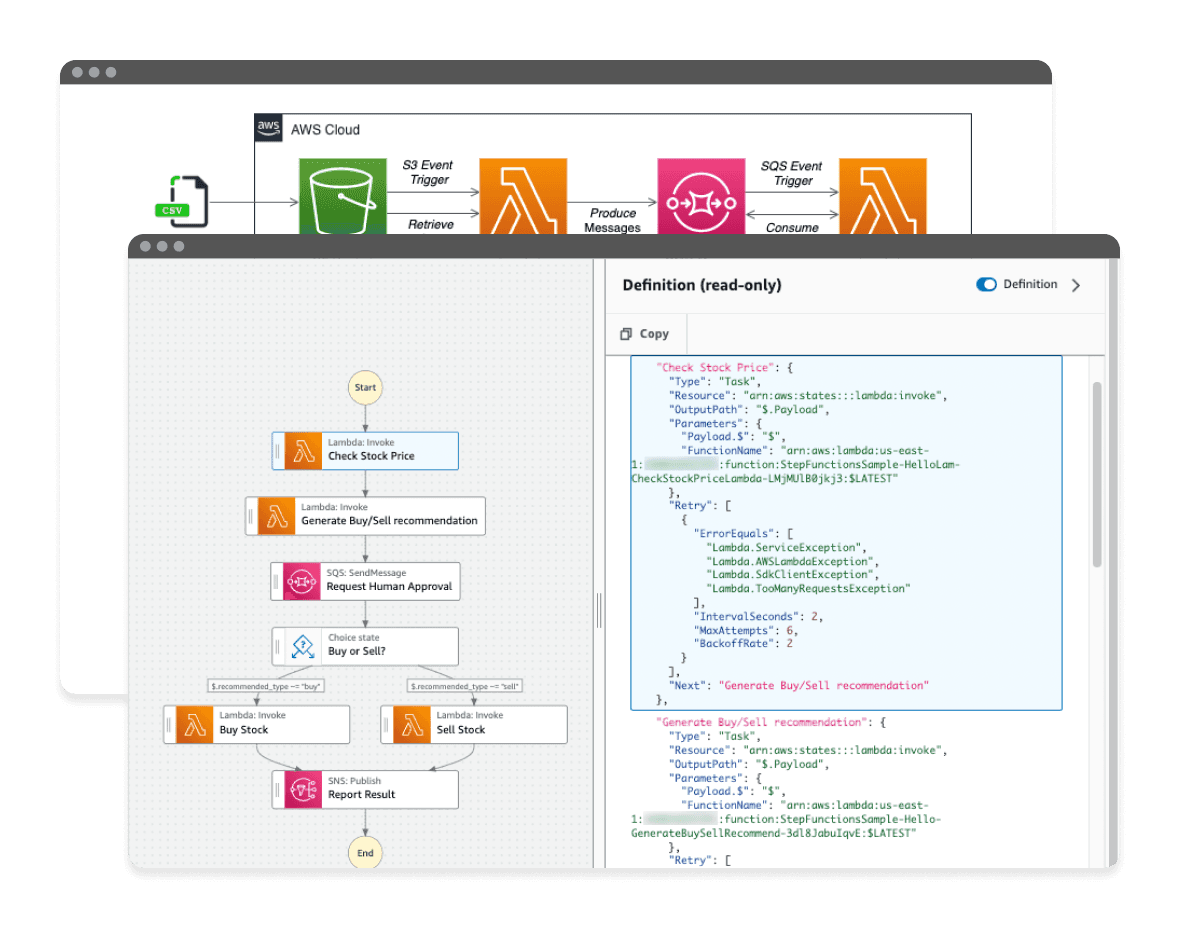The image size is (1180, 928).
Task: Click the drag handle on Buy Stock state
Action: [x=170, y=724]
